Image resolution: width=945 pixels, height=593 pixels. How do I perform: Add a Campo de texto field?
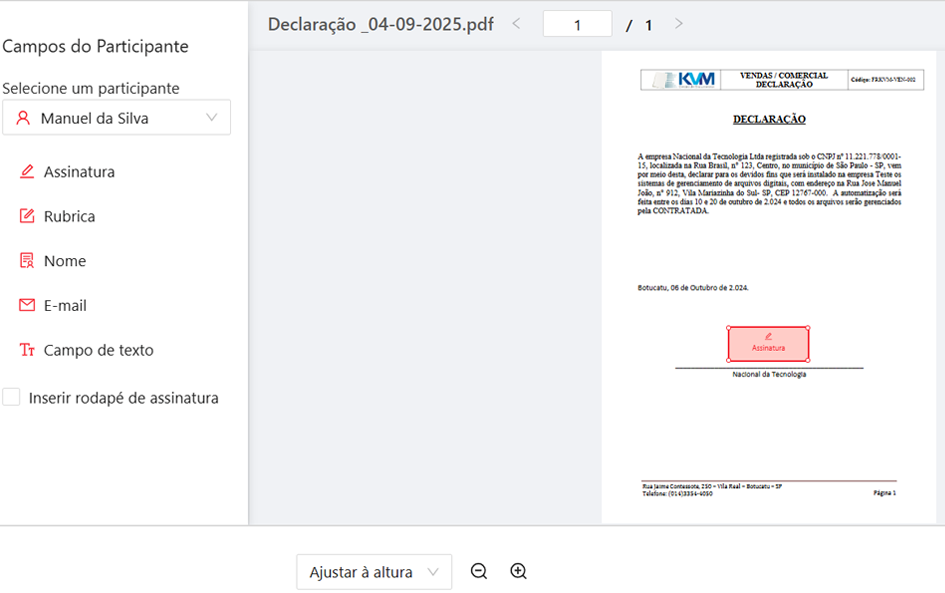[98, 350]
